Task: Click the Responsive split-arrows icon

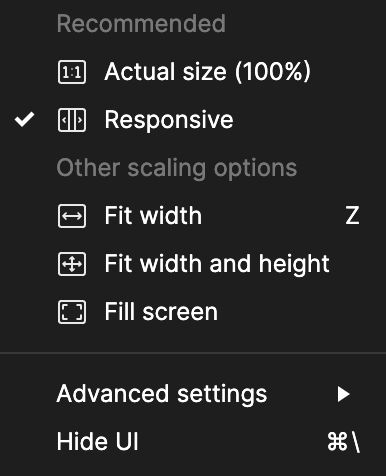Action: click(72, 120)
